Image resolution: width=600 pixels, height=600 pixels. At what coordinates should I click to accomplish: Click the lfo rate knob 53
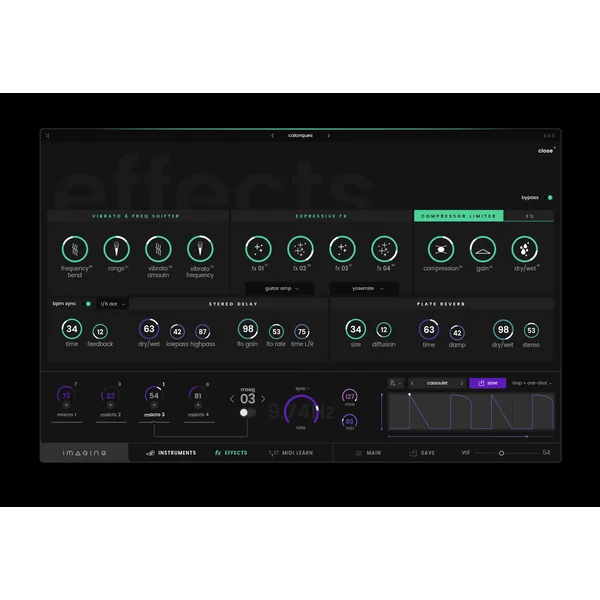point(276,332)
